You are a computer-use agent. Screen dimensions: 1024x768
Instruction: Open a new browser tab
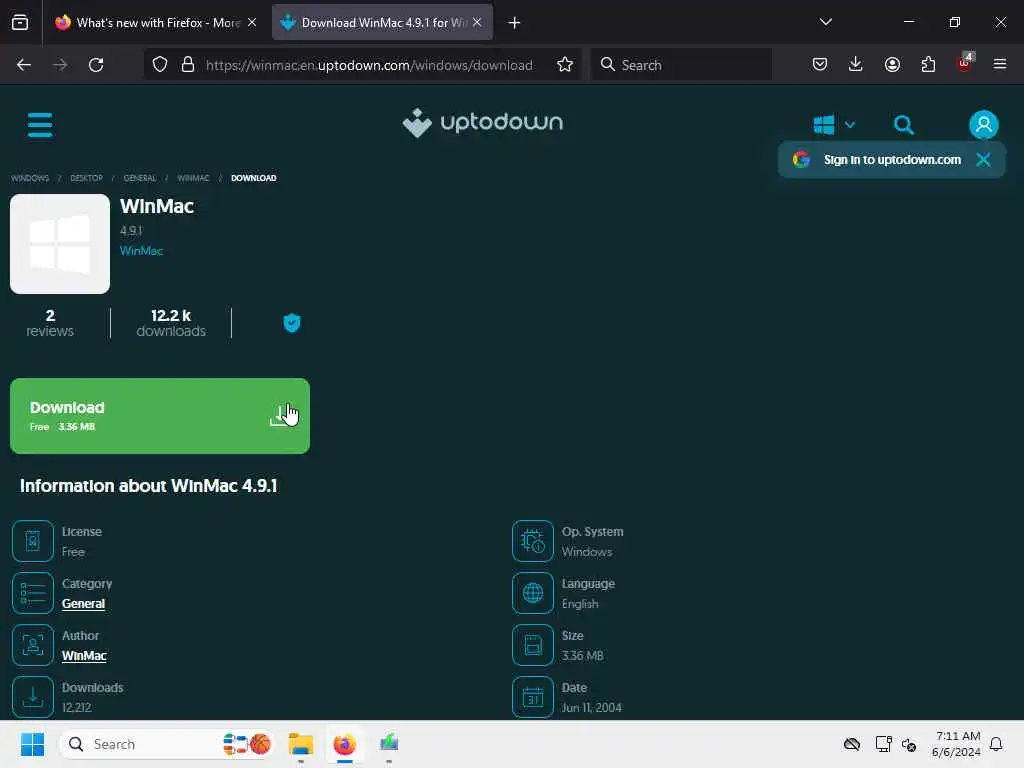(x=515, y=23)
